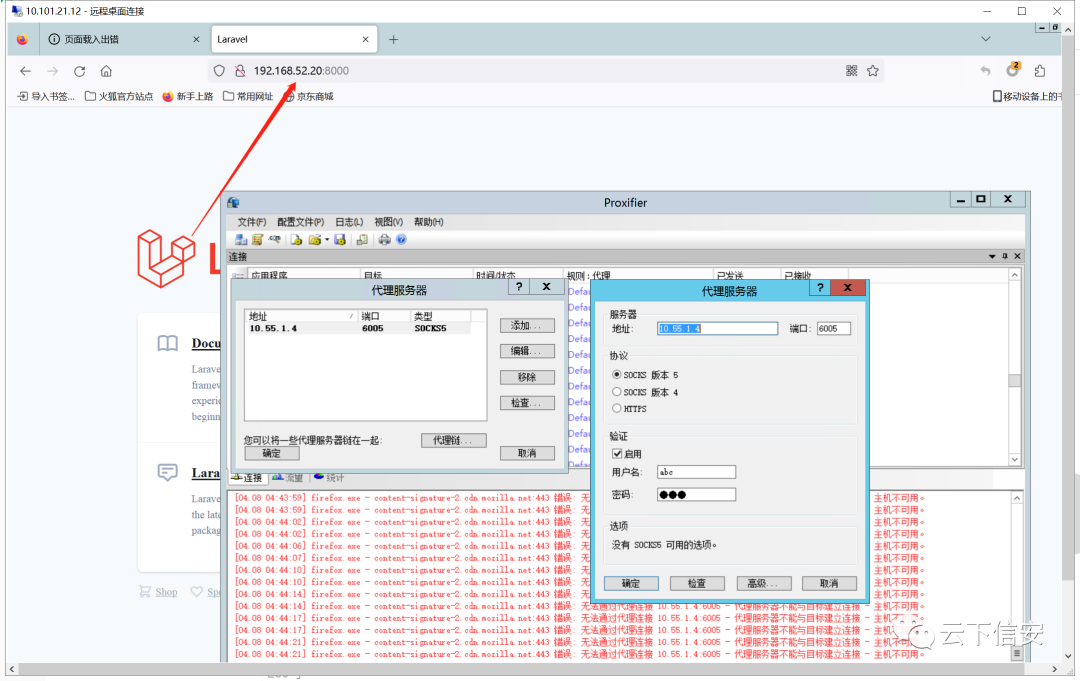Image resolution: width=1080 pixels, height=681 pixels.
Task: Toggle pin on Proxifier connections panel
Action: [1005, 256]
